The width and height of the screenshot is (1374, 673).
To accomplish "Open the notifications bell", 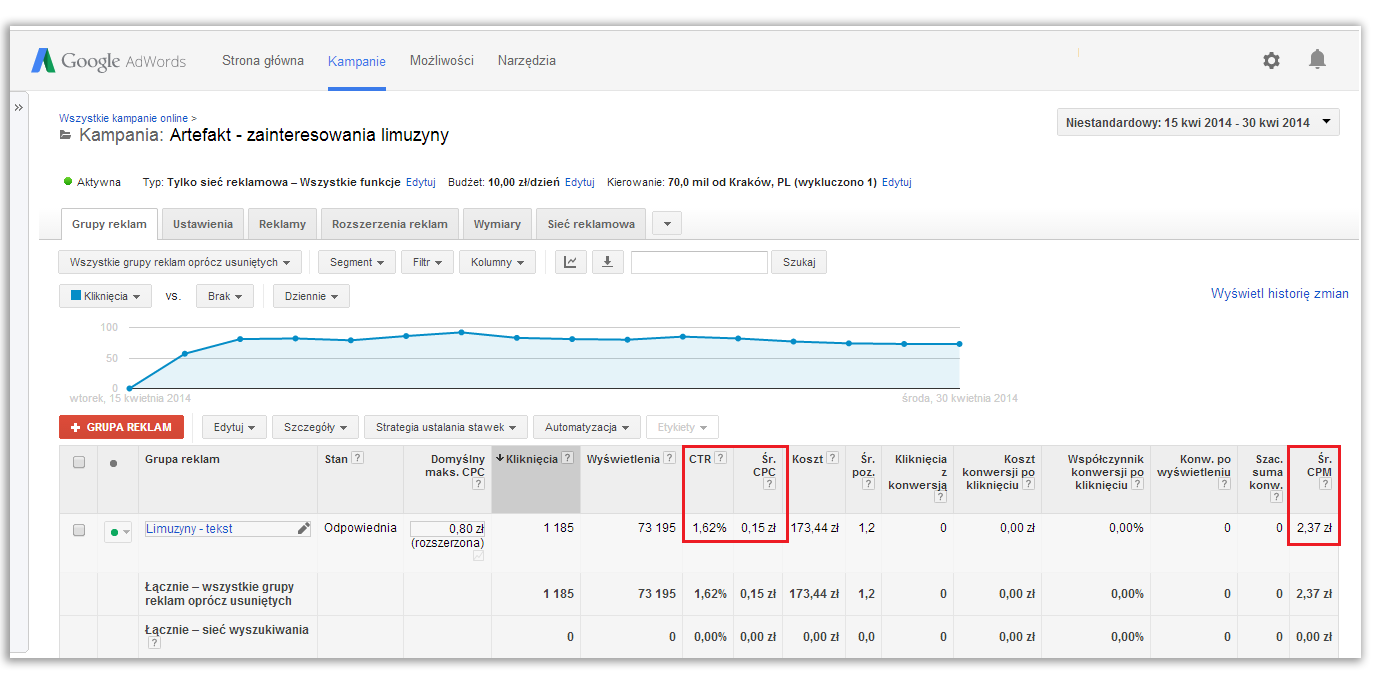I will tap(1318, 60).
